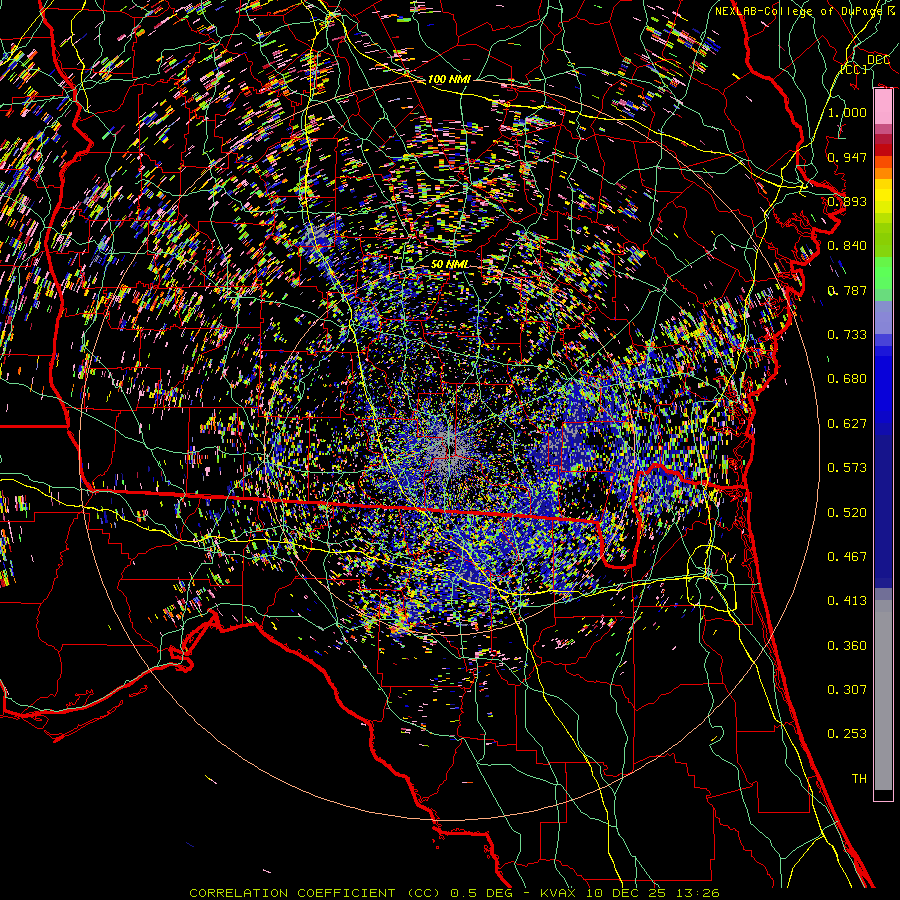Screen dimensions: 900x900
Task: Select the 1.000 value on the legend
Action: (847, 112)
